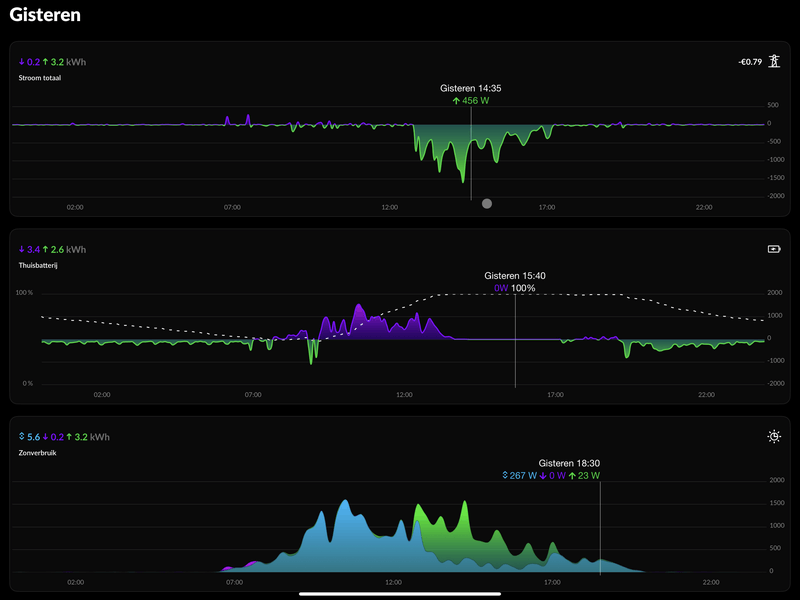This screenshot has width=800, height=600.
Task: Select the Stroom totaal 0.2 kWh import value
Action: coord(30,62)
